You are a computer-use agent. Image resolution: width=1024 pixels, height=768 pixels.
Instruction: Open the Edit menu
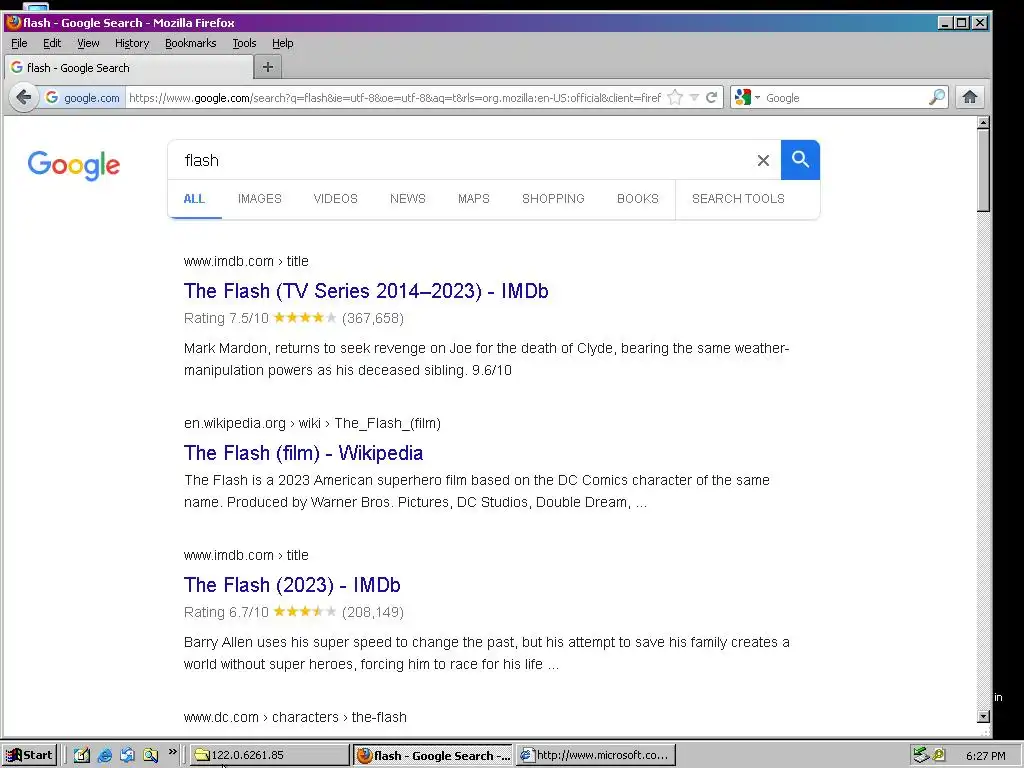(52, 43)
